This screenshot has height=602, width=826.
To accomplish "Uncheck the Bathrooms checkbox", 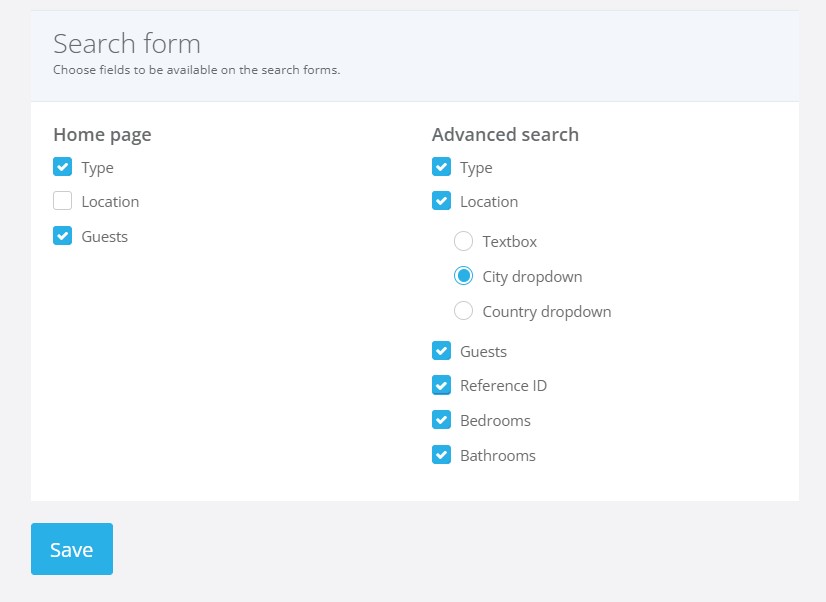I will pos(441,455).
